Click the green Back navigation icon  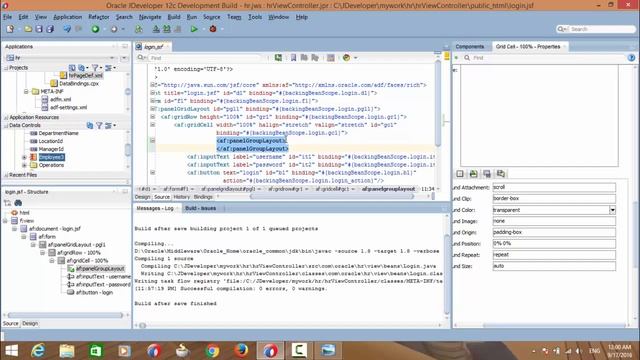95,29
